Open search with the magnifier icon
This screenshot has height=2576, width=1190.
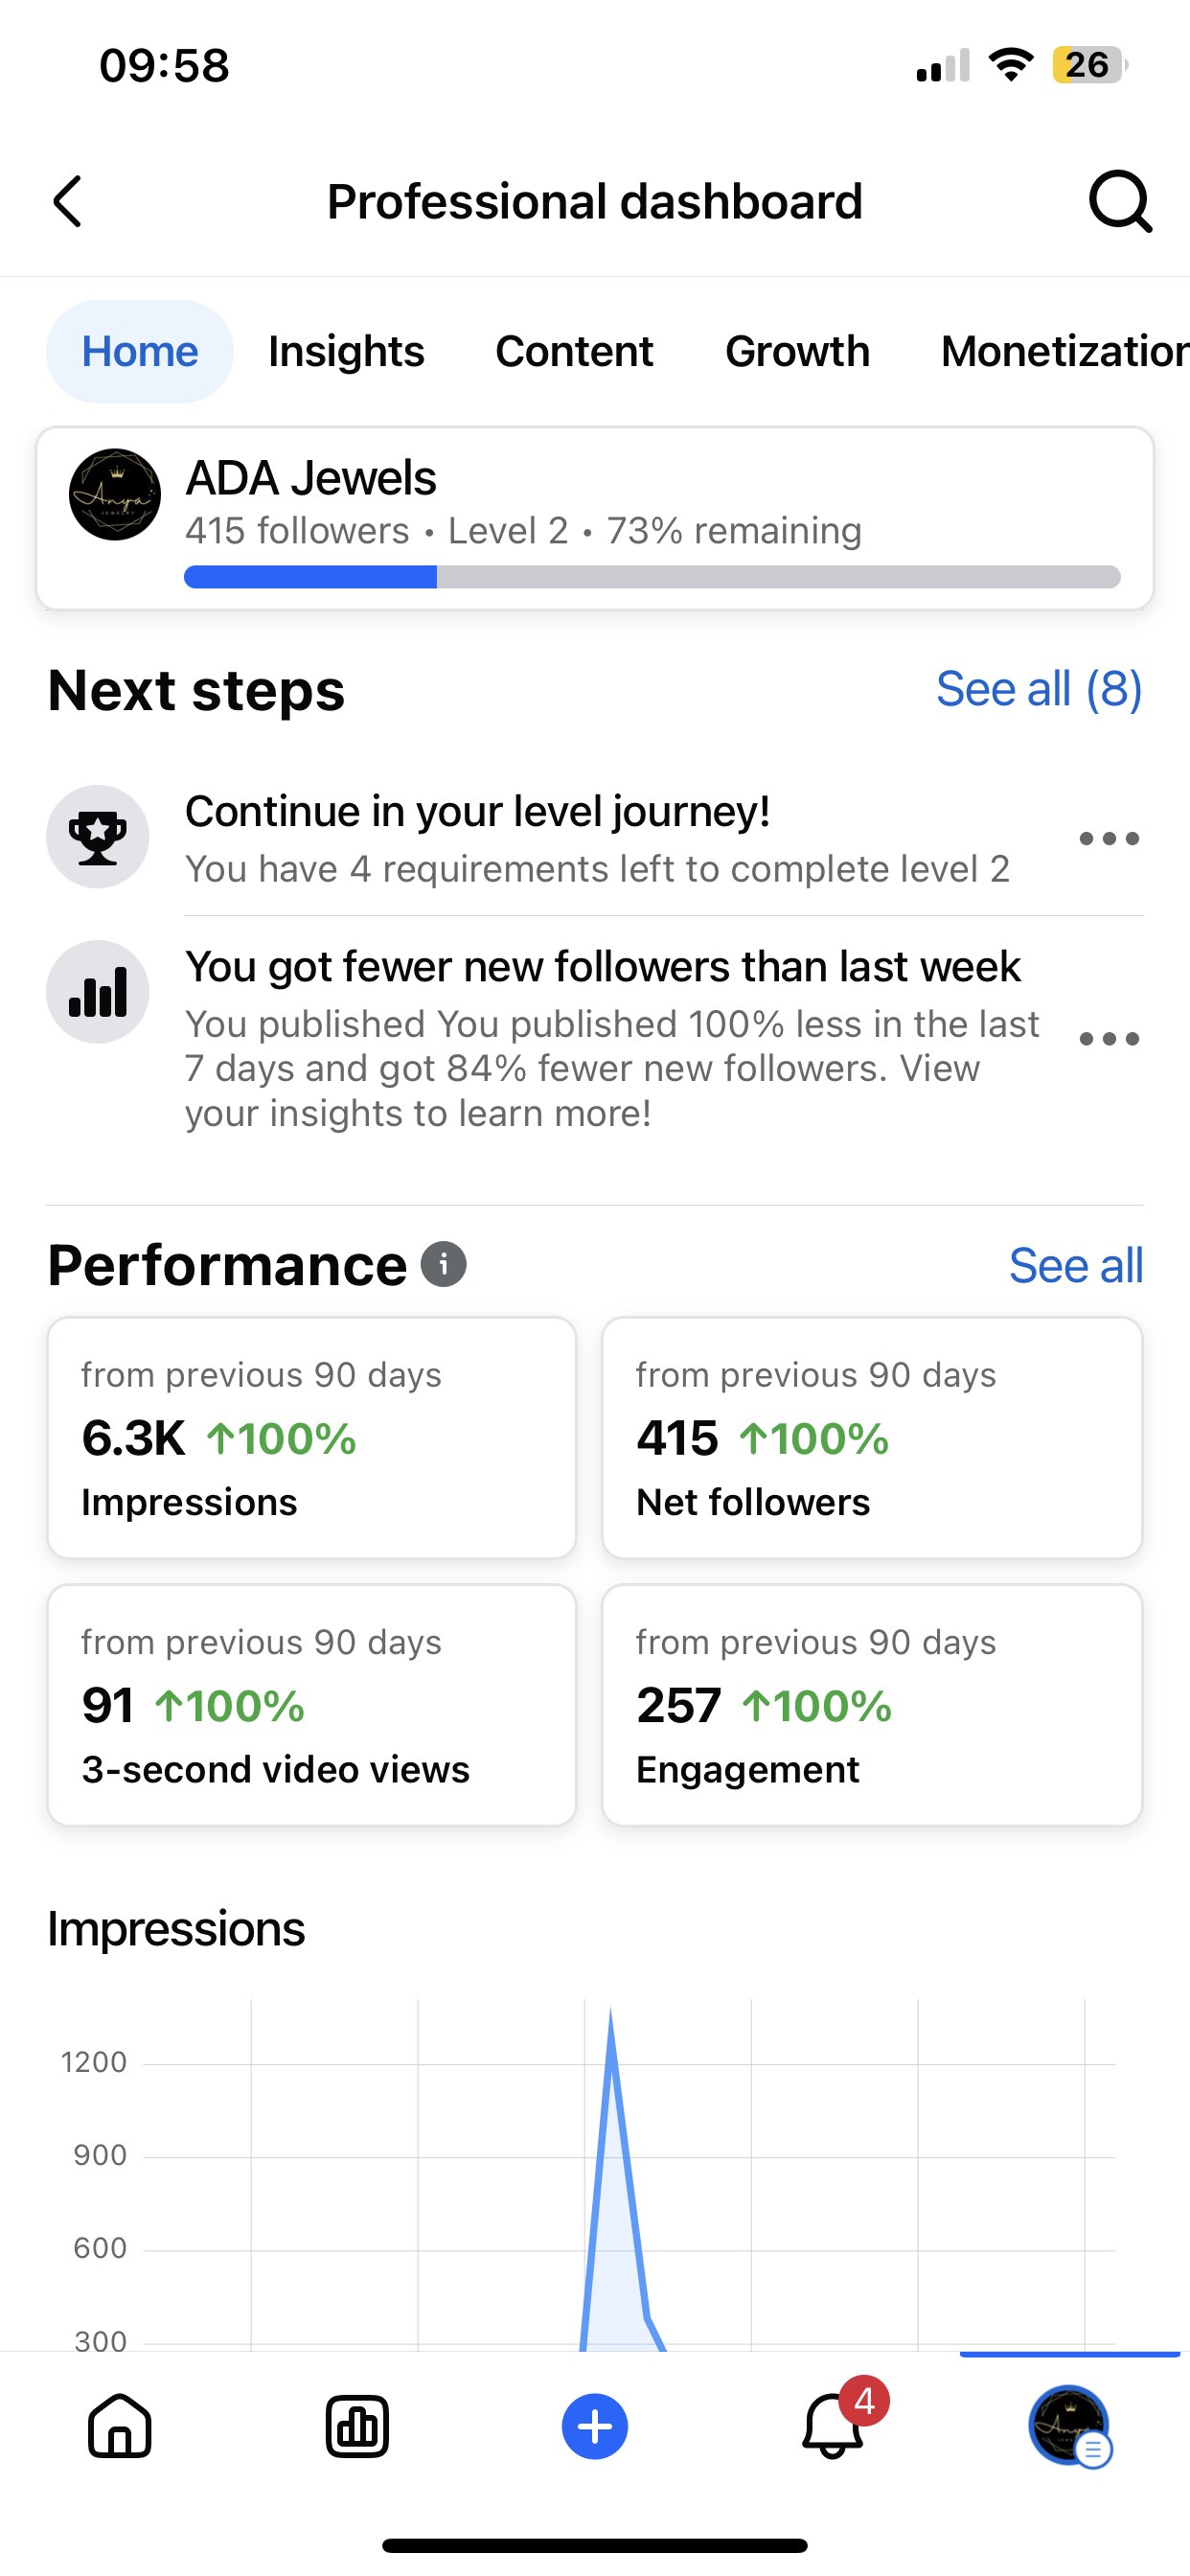click(1119, 202)
